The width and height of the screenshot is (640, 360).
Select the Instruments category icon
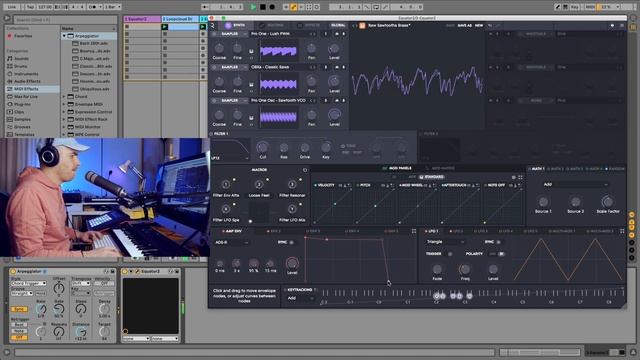[x=10, y=74]
